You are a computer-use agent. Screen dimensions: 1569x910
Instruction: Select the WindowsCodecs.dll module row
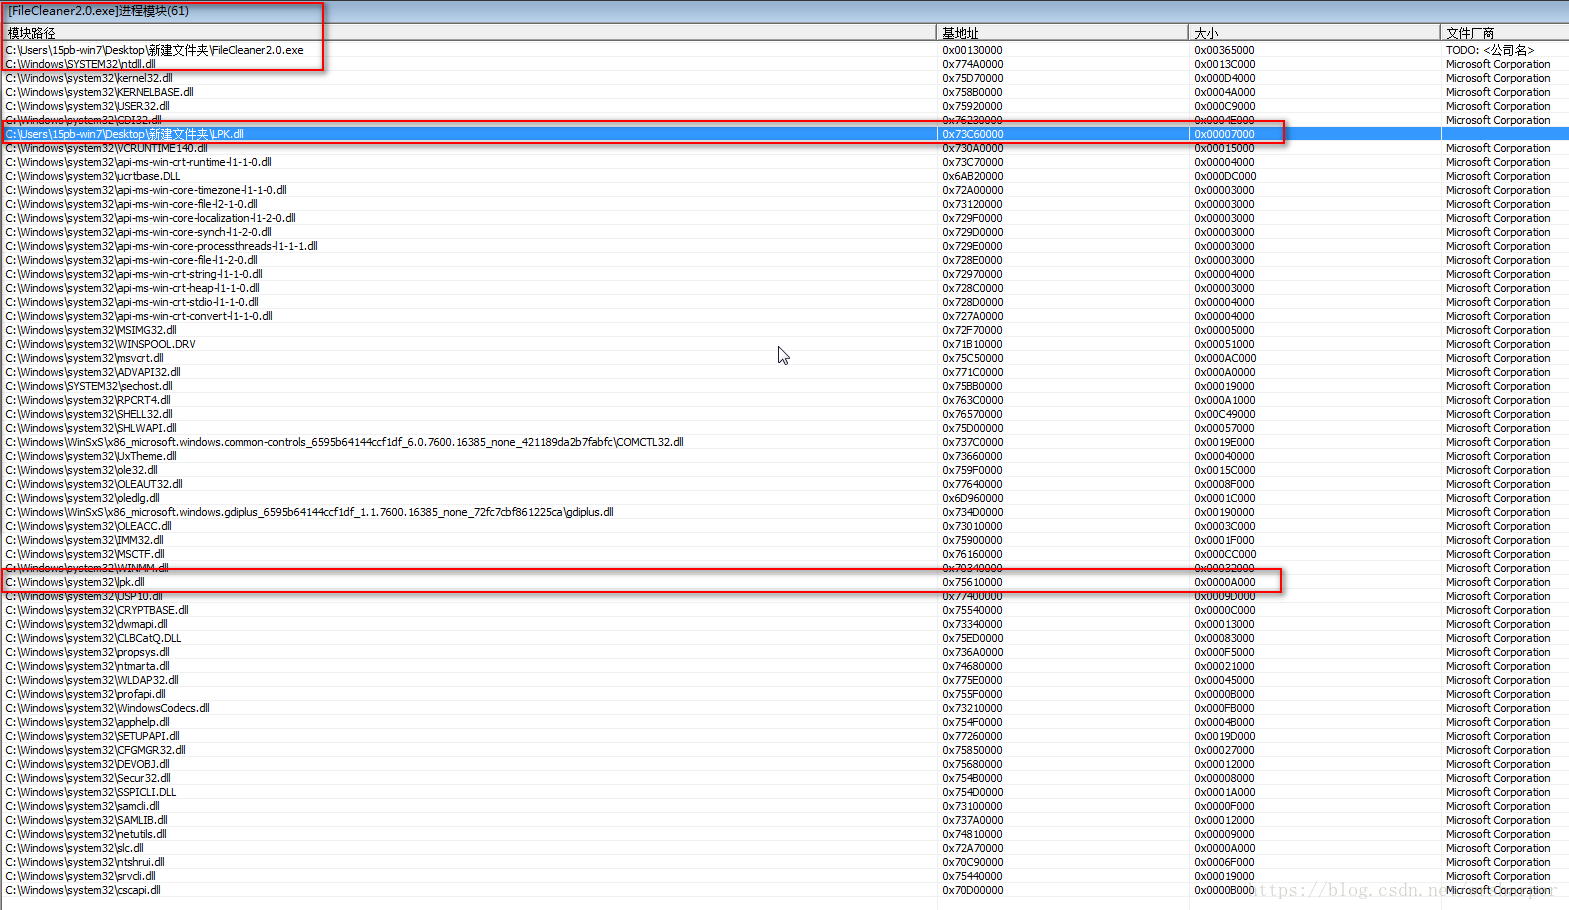click(784, 708)
